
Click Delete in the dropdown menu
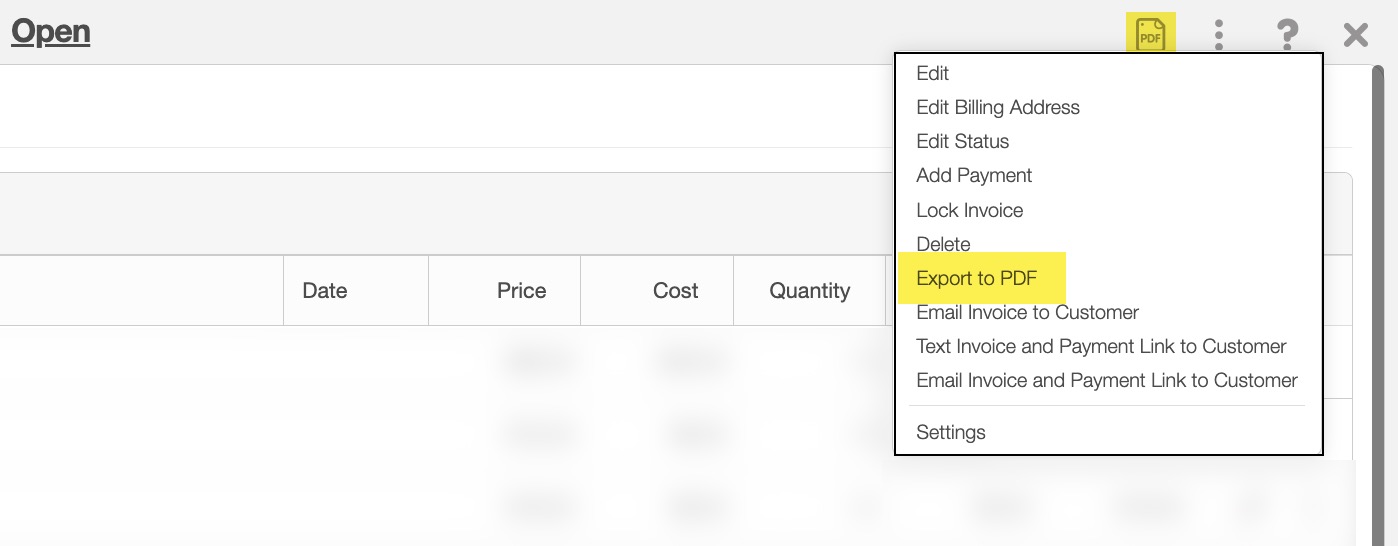point(943,244)
